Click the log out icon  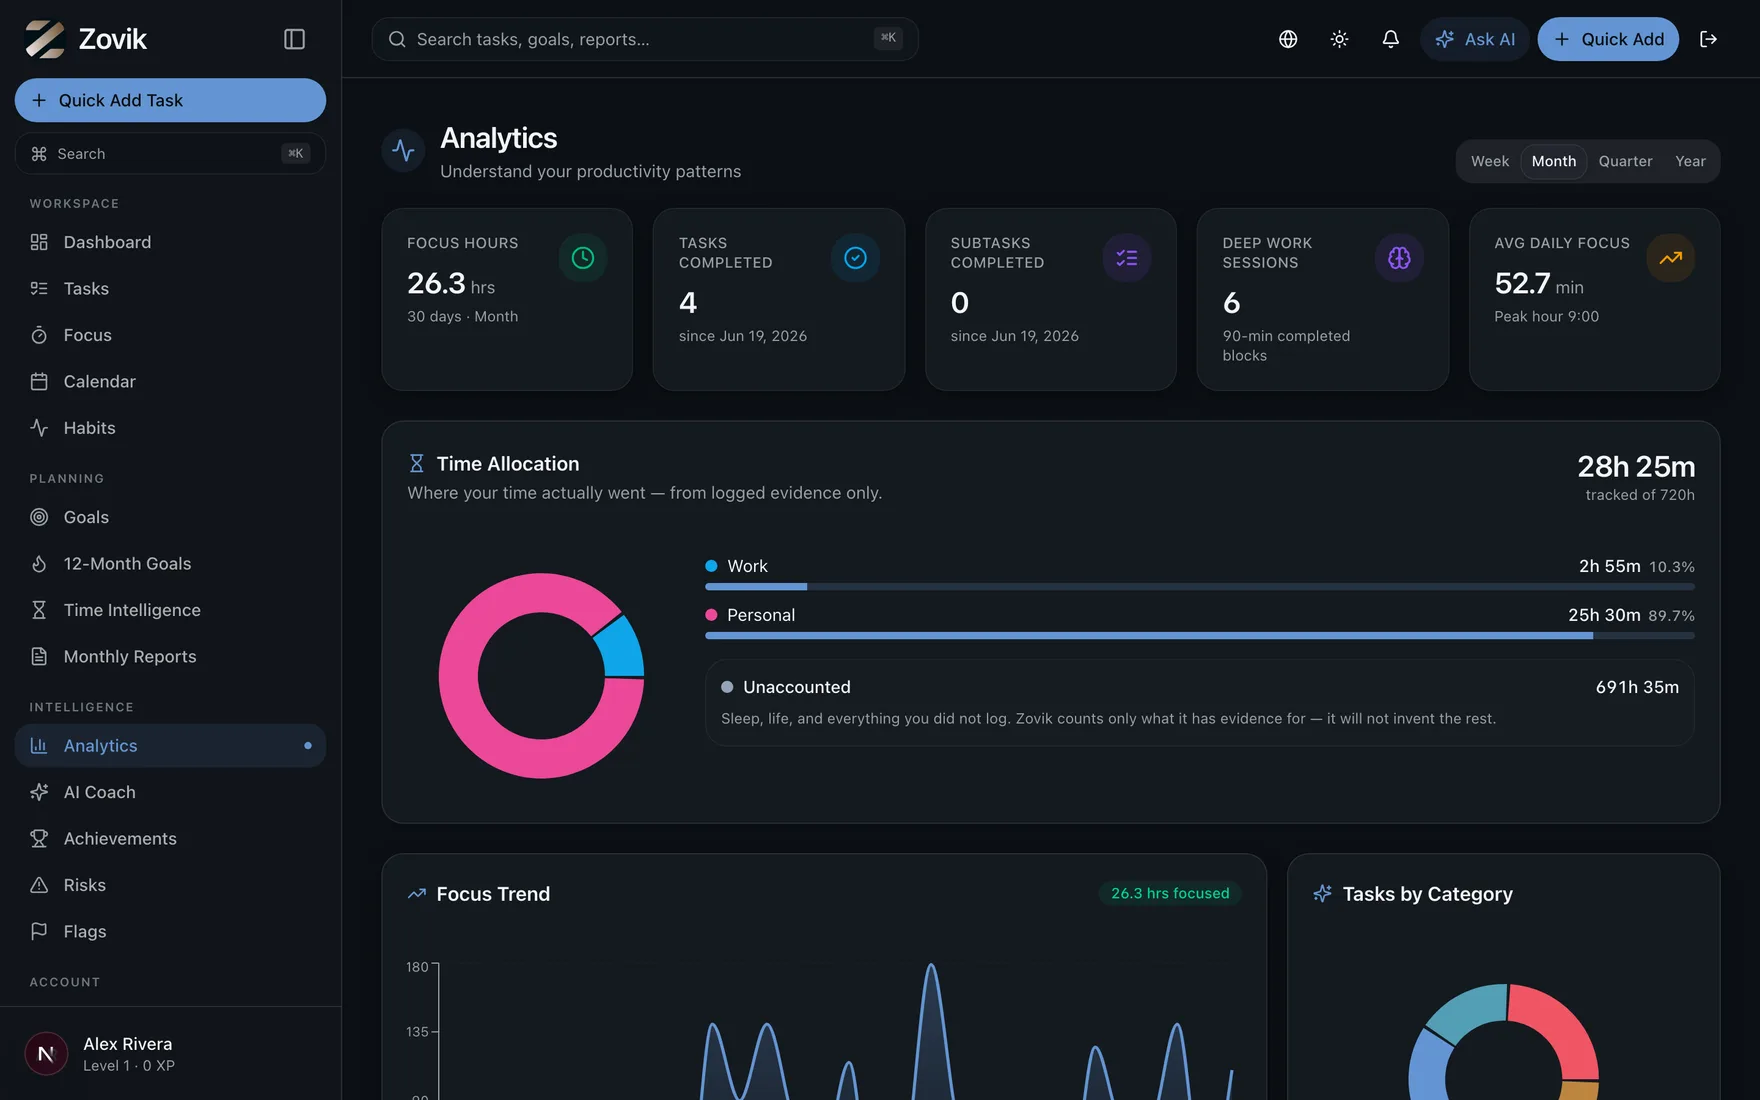[1708, 39]
